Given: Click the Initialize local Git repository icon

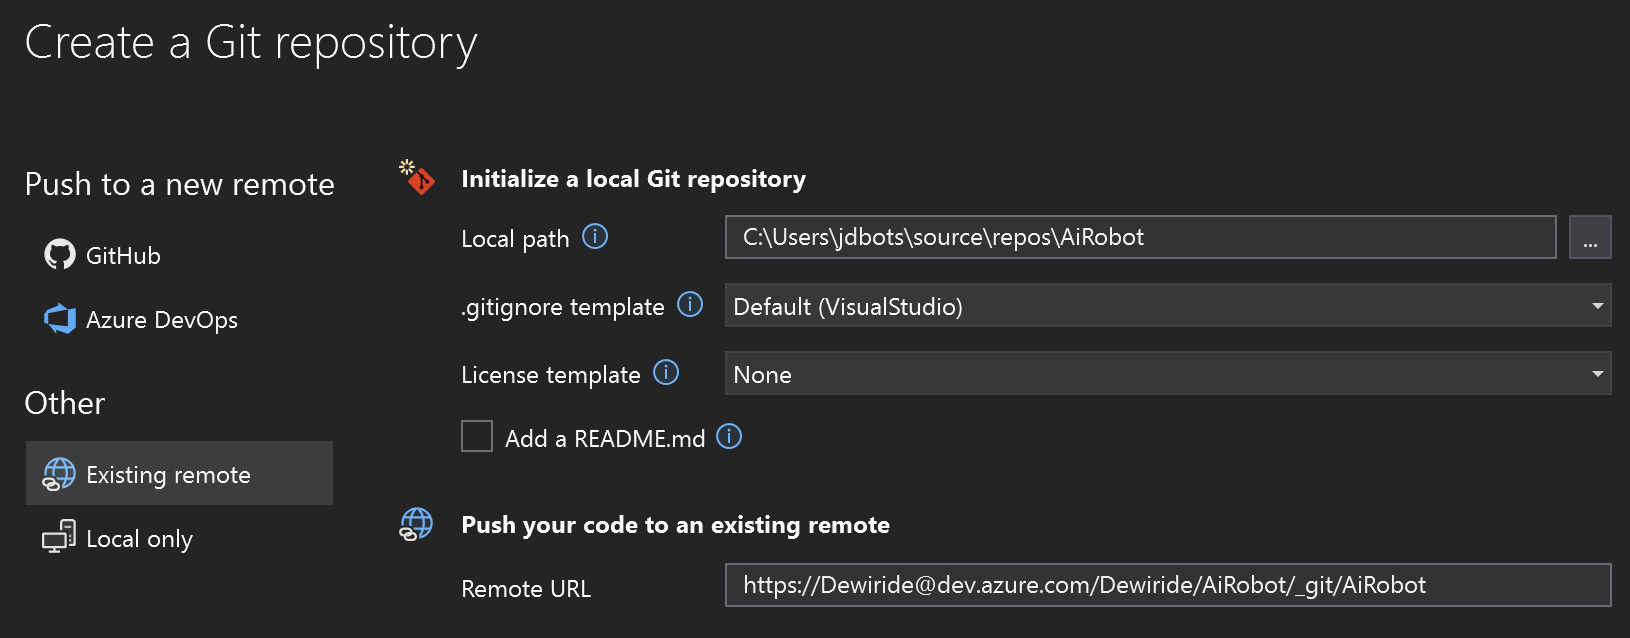Looking at the screenshot, I should pyautogui.click(x=417, y=177).
